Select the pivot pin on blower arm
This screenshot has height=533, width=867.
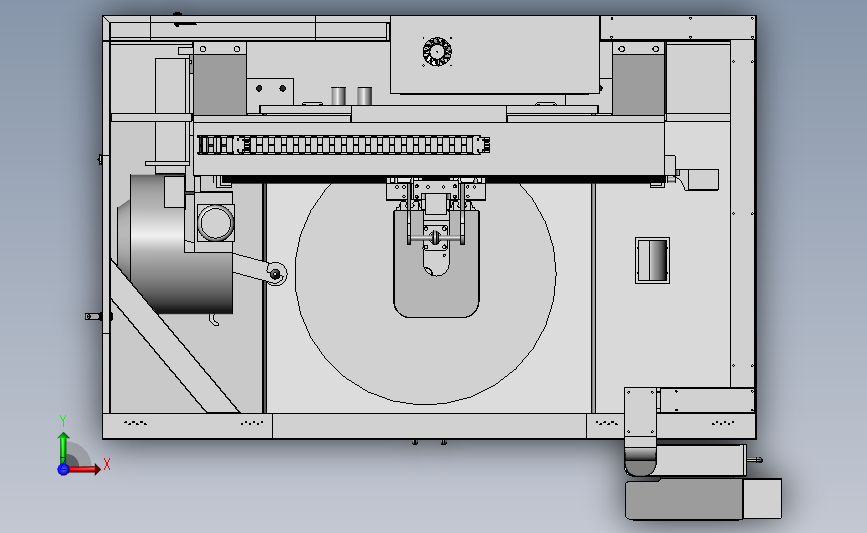(x=275, y=274)
